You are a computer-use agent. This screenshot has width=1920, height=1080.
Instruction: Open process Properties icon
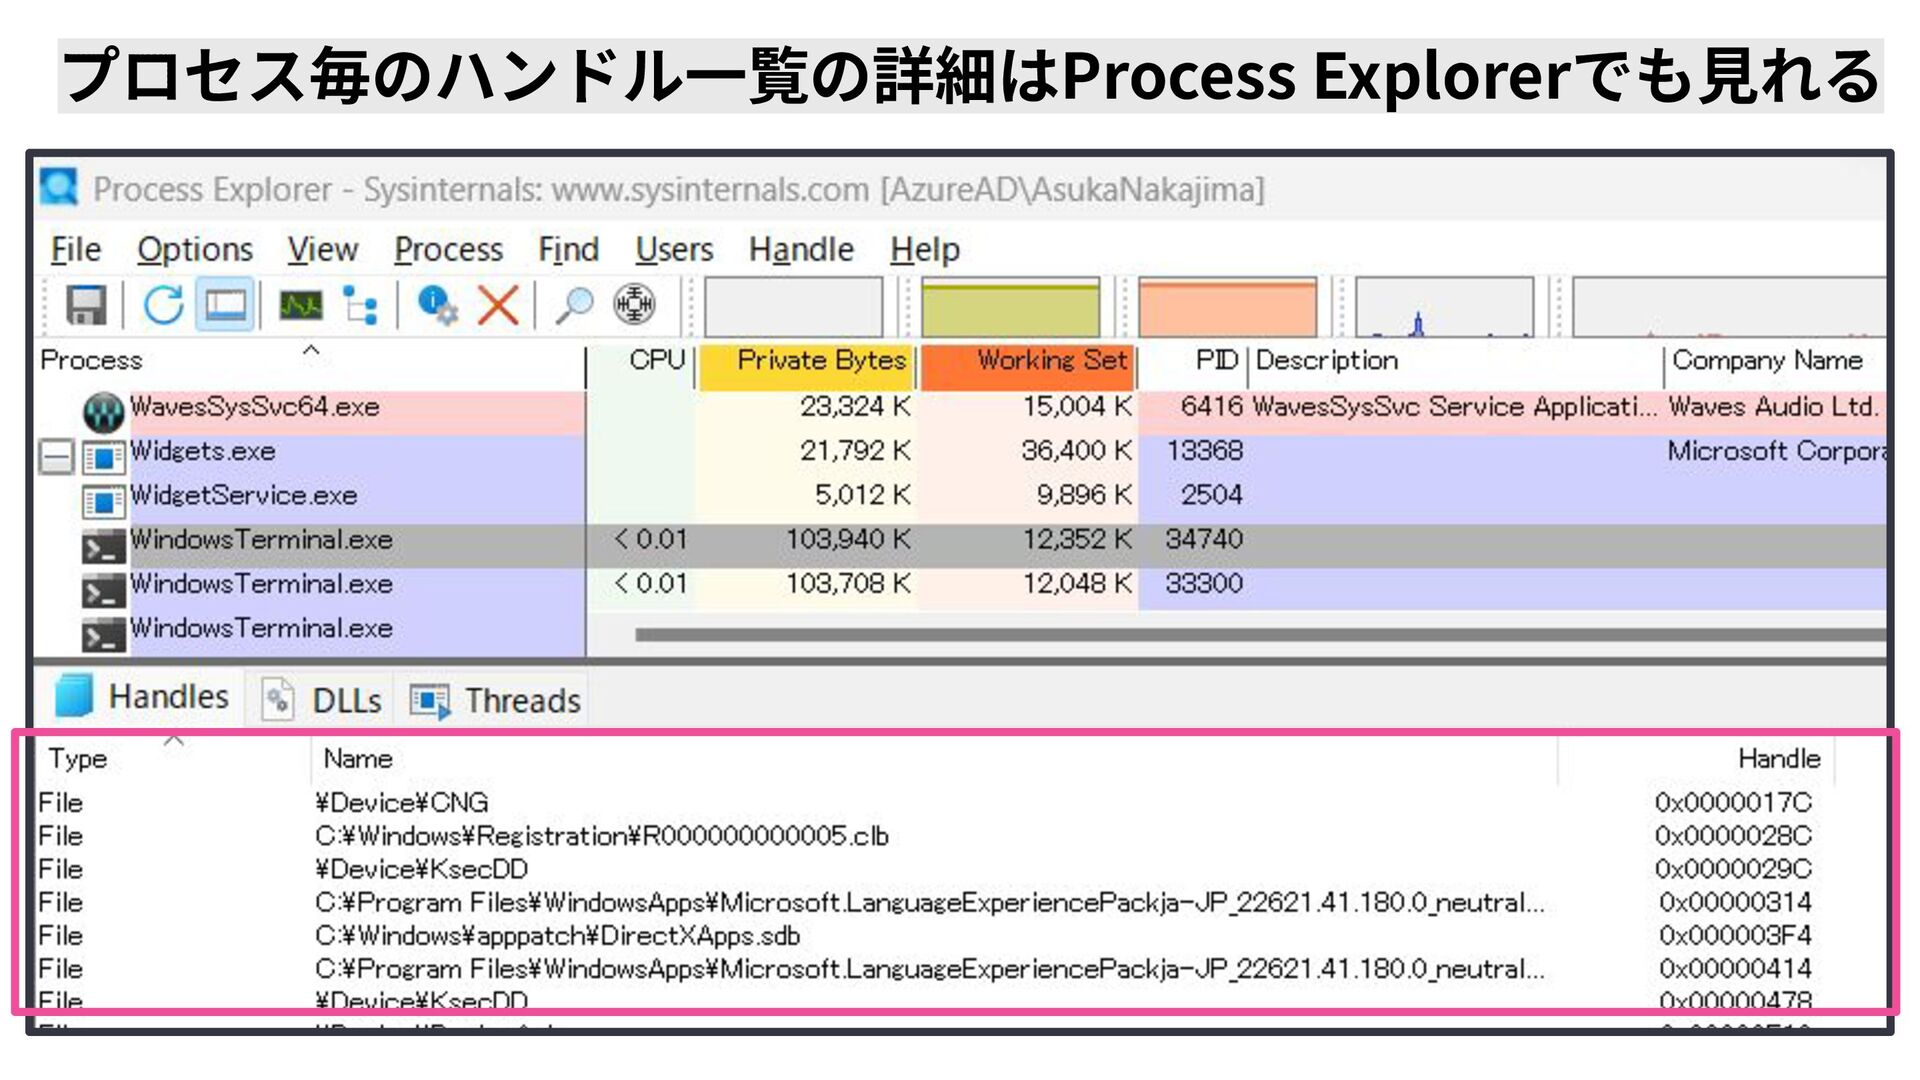click(x=437, y=305)
